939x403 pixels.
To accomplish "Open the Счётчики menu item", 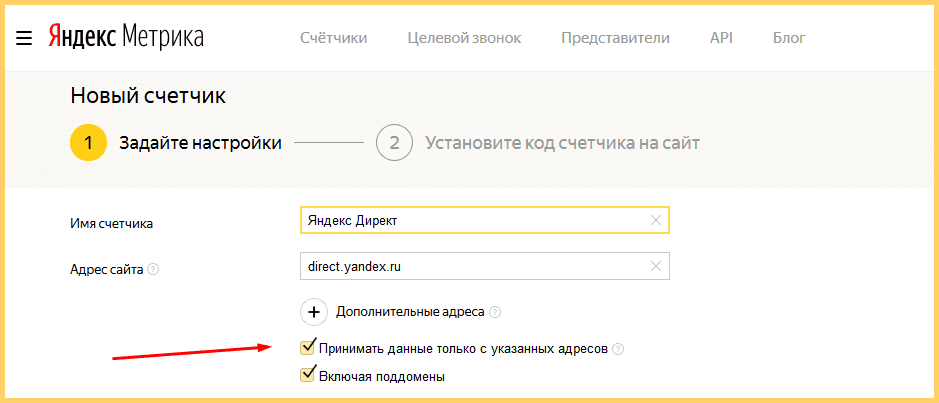I will (x=333, y=38).
